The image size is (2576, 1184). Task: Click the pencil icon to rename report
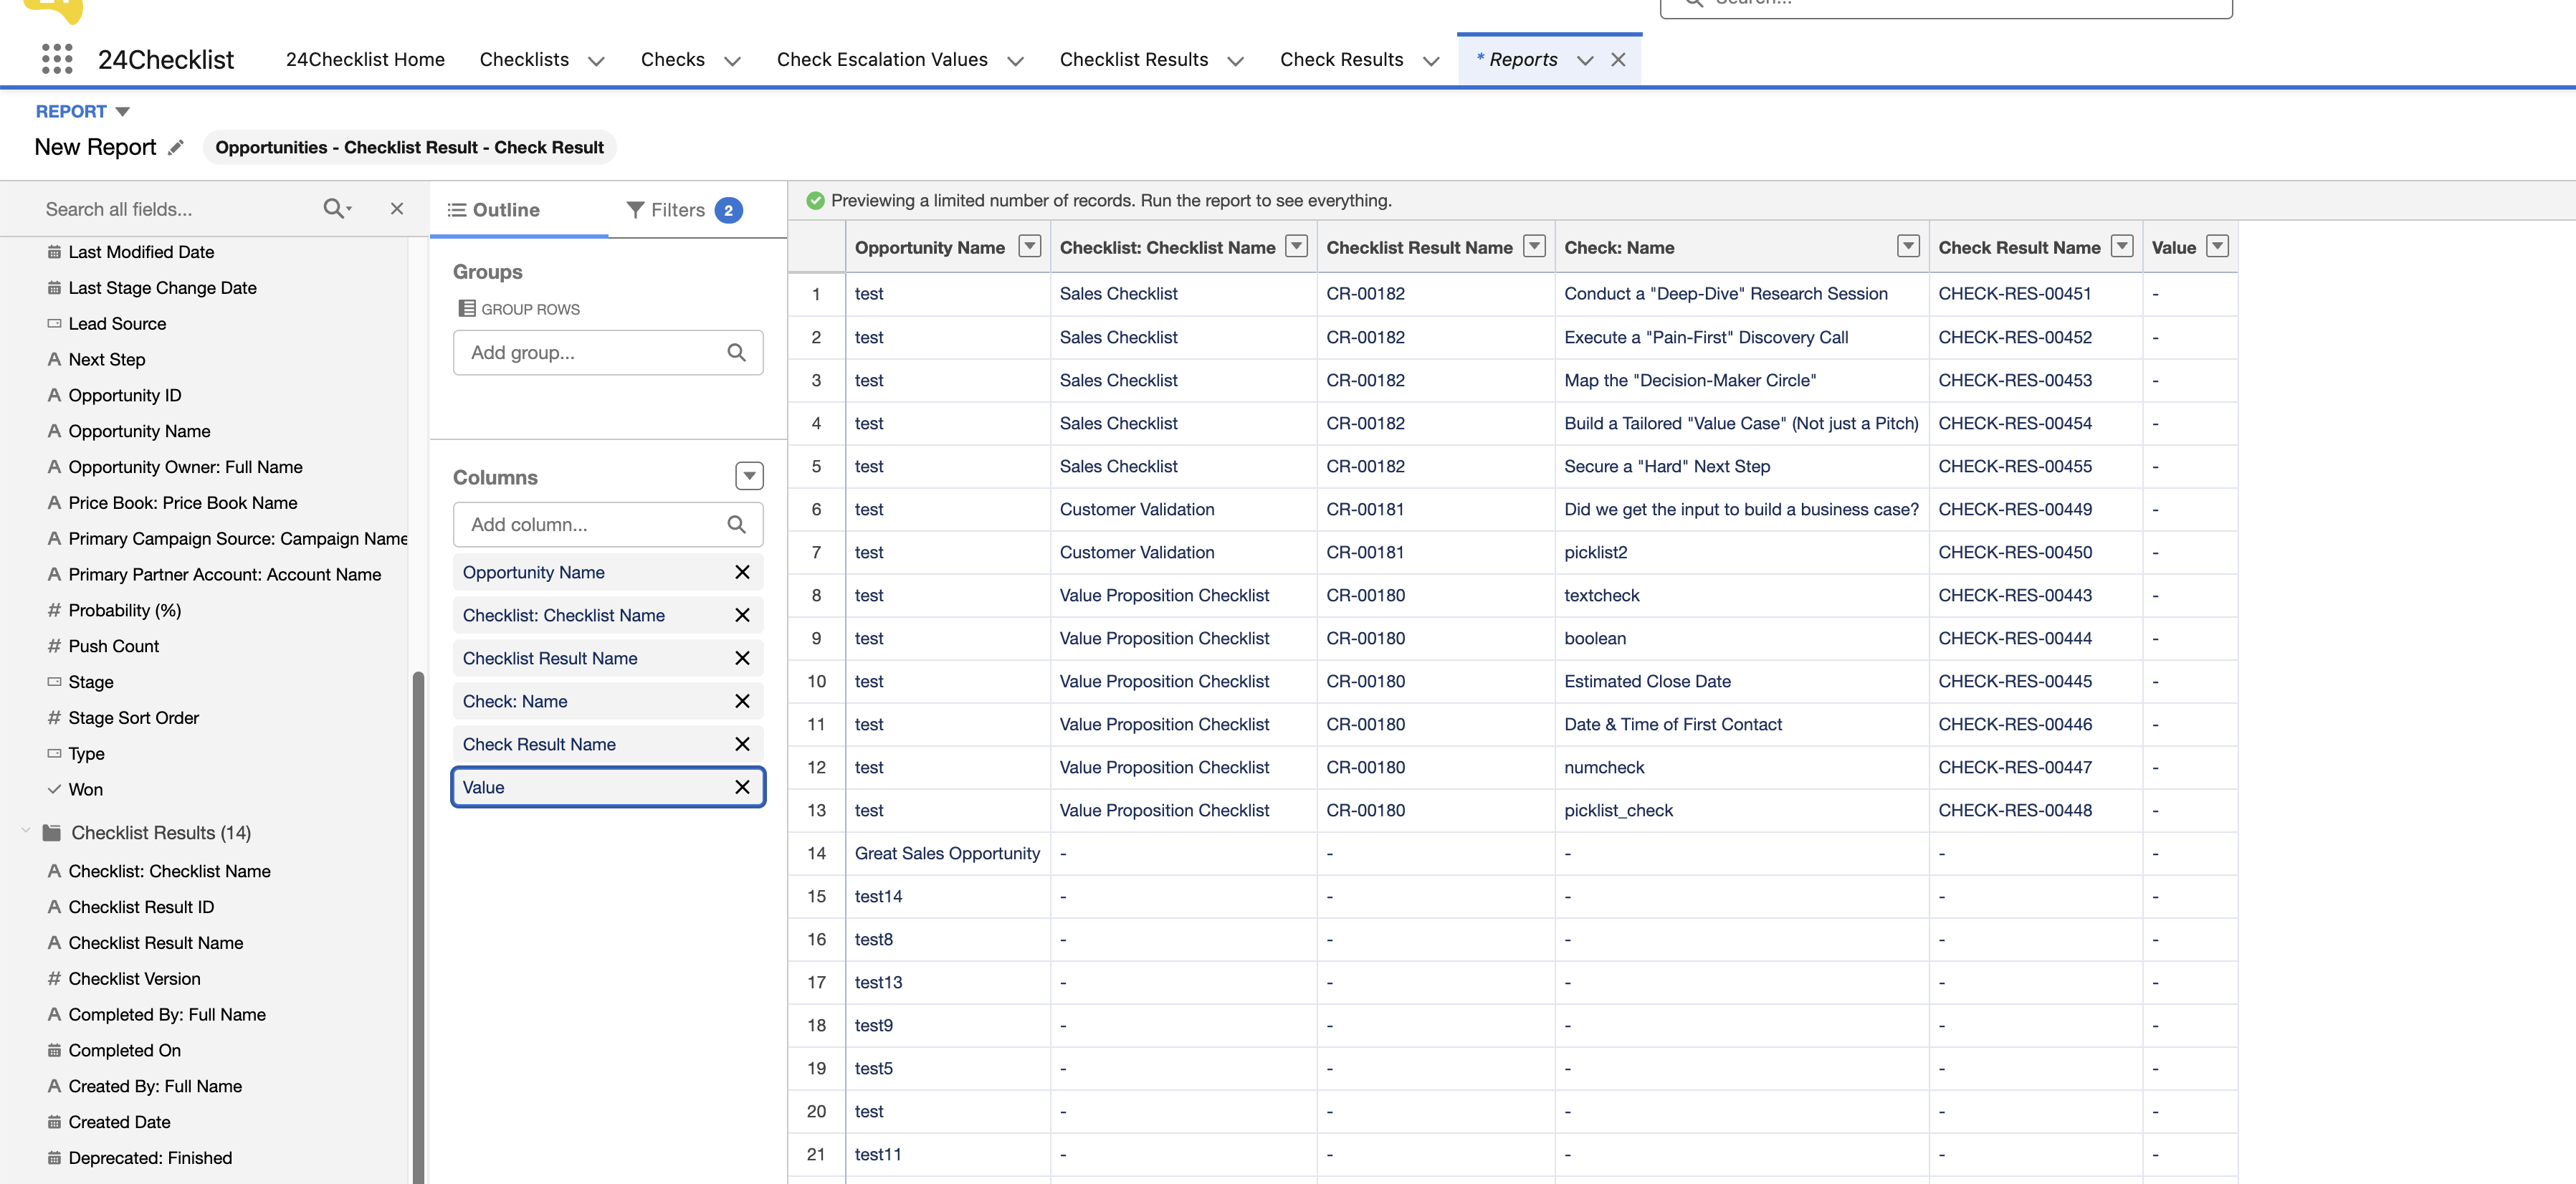(176, 148)
